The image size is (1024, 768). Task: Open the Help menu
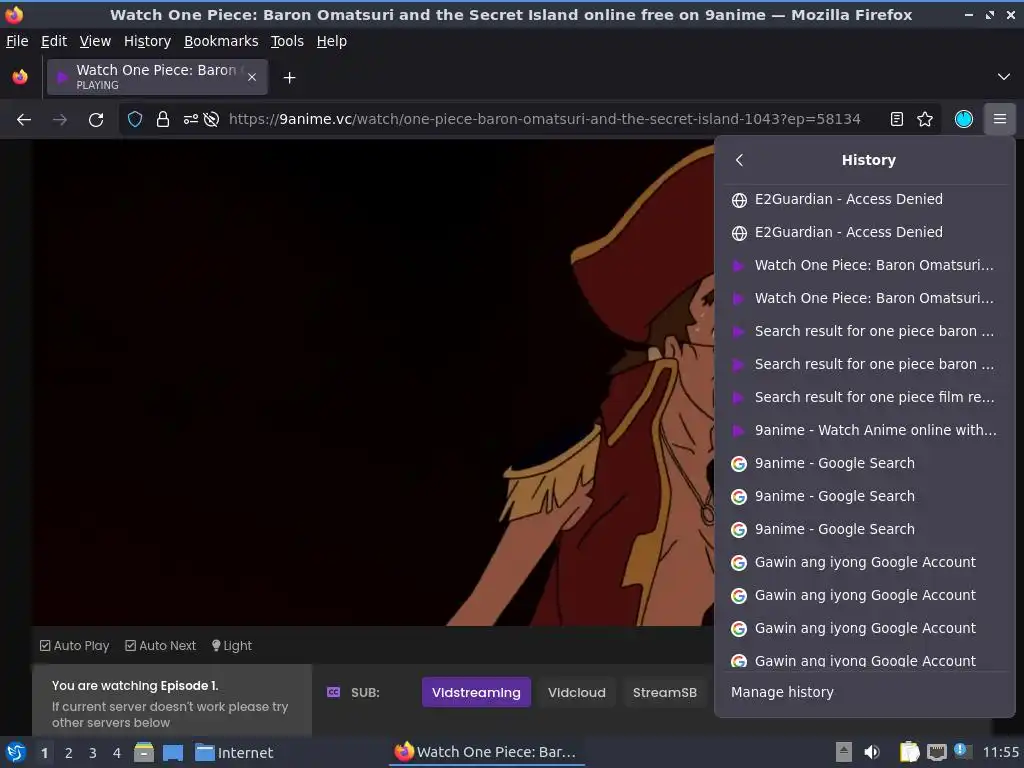331,41
